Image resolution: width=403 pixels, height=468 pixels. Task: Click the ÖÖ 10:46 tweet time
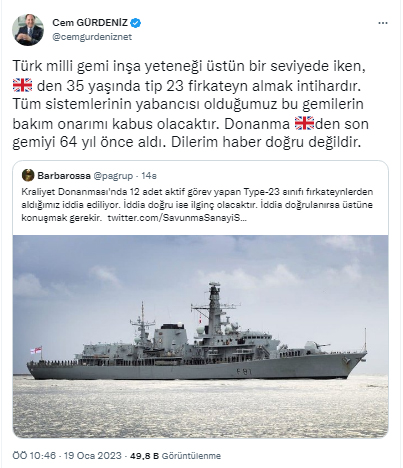[x=34, y=456]
